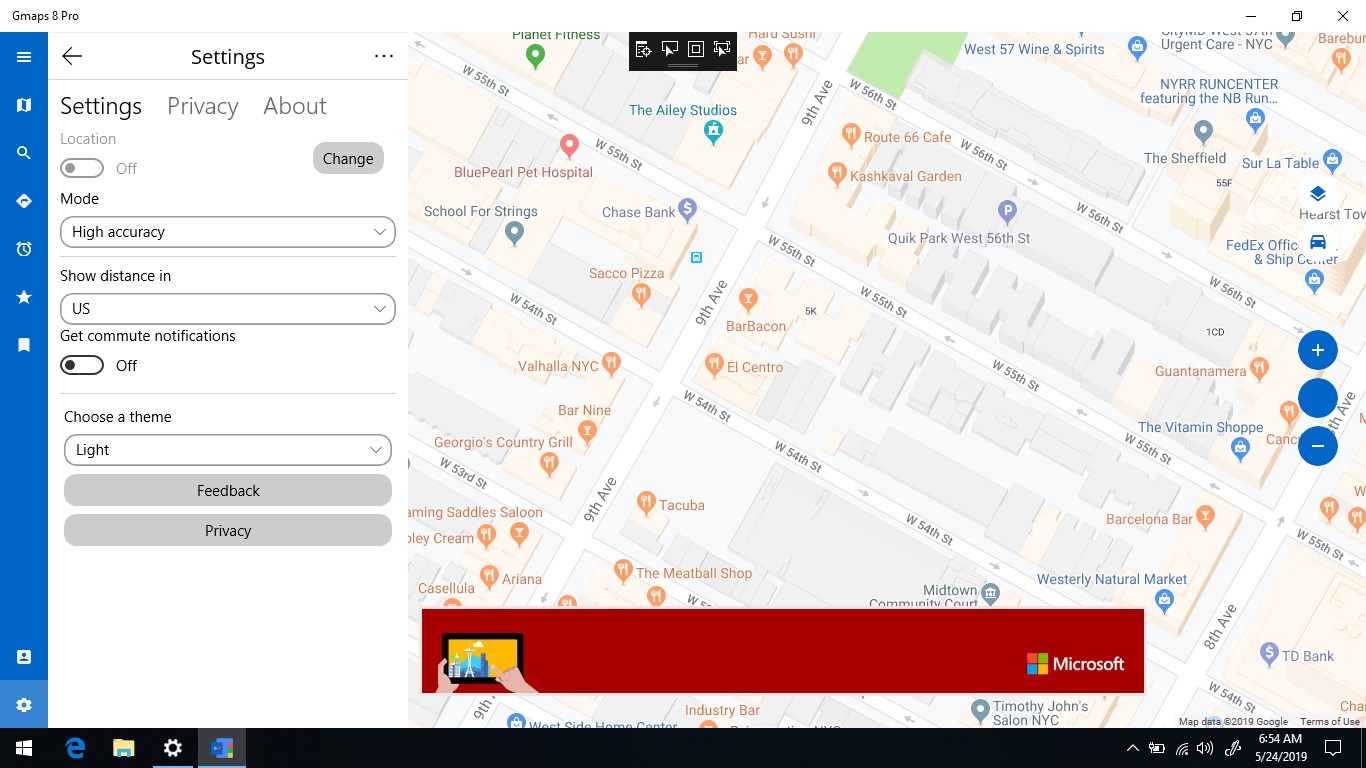Expand the Mode High accuracy dropdown
This screenshot has width=1366, height=768.
click(x=228, y=232)
